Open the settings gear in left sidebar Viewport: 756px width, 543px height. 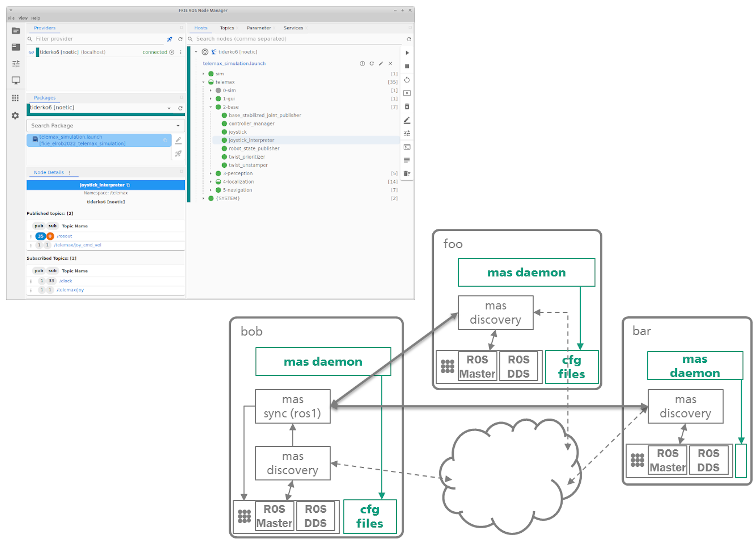(x=15, y=116)
